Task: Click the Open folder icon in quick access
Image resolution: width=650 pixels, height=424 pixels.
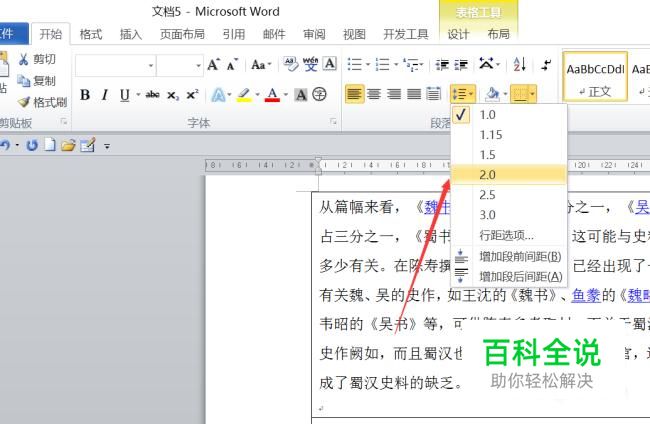Action: [69, 145]
